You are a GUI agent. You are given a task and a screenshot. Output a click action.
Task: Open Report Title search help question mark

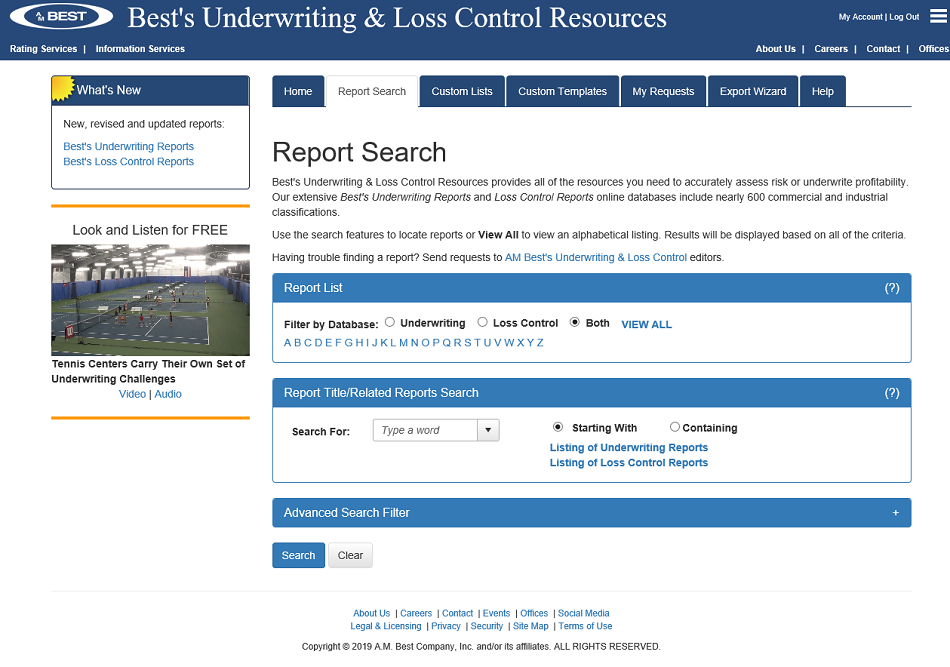coord(892,393)
